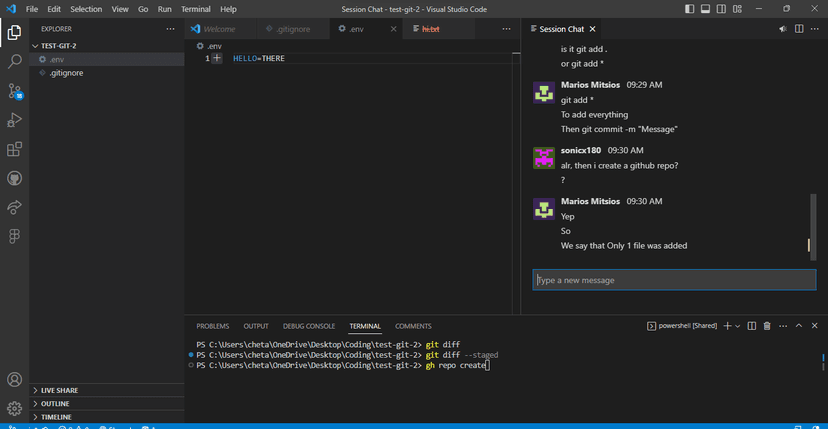Close the Session Chat tab
This screenshot has width=828, height=429.
click(x=594, y=29)
